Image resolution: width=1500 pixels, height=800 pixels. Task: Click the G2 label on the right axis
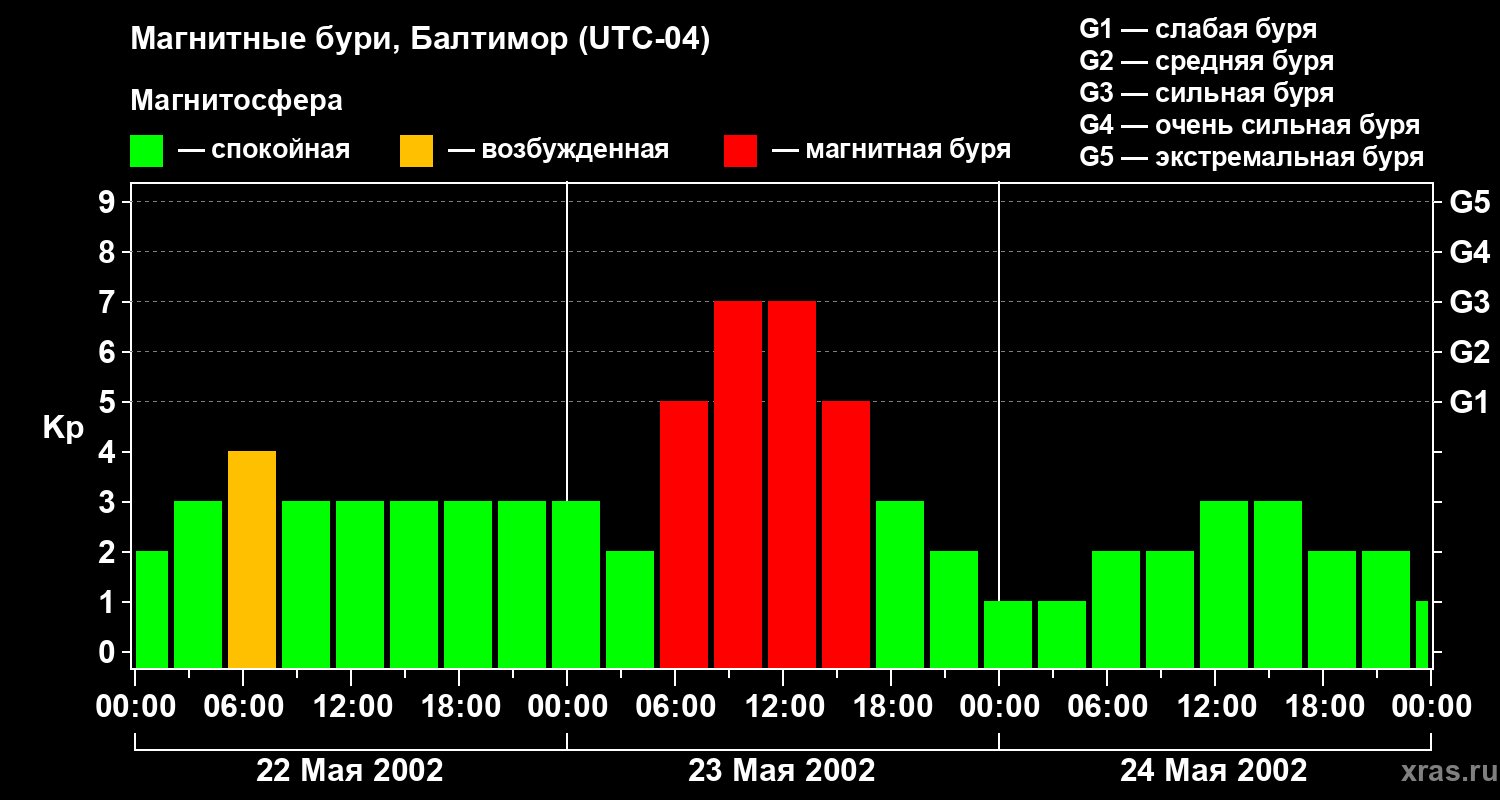(x=1469, y=352)
